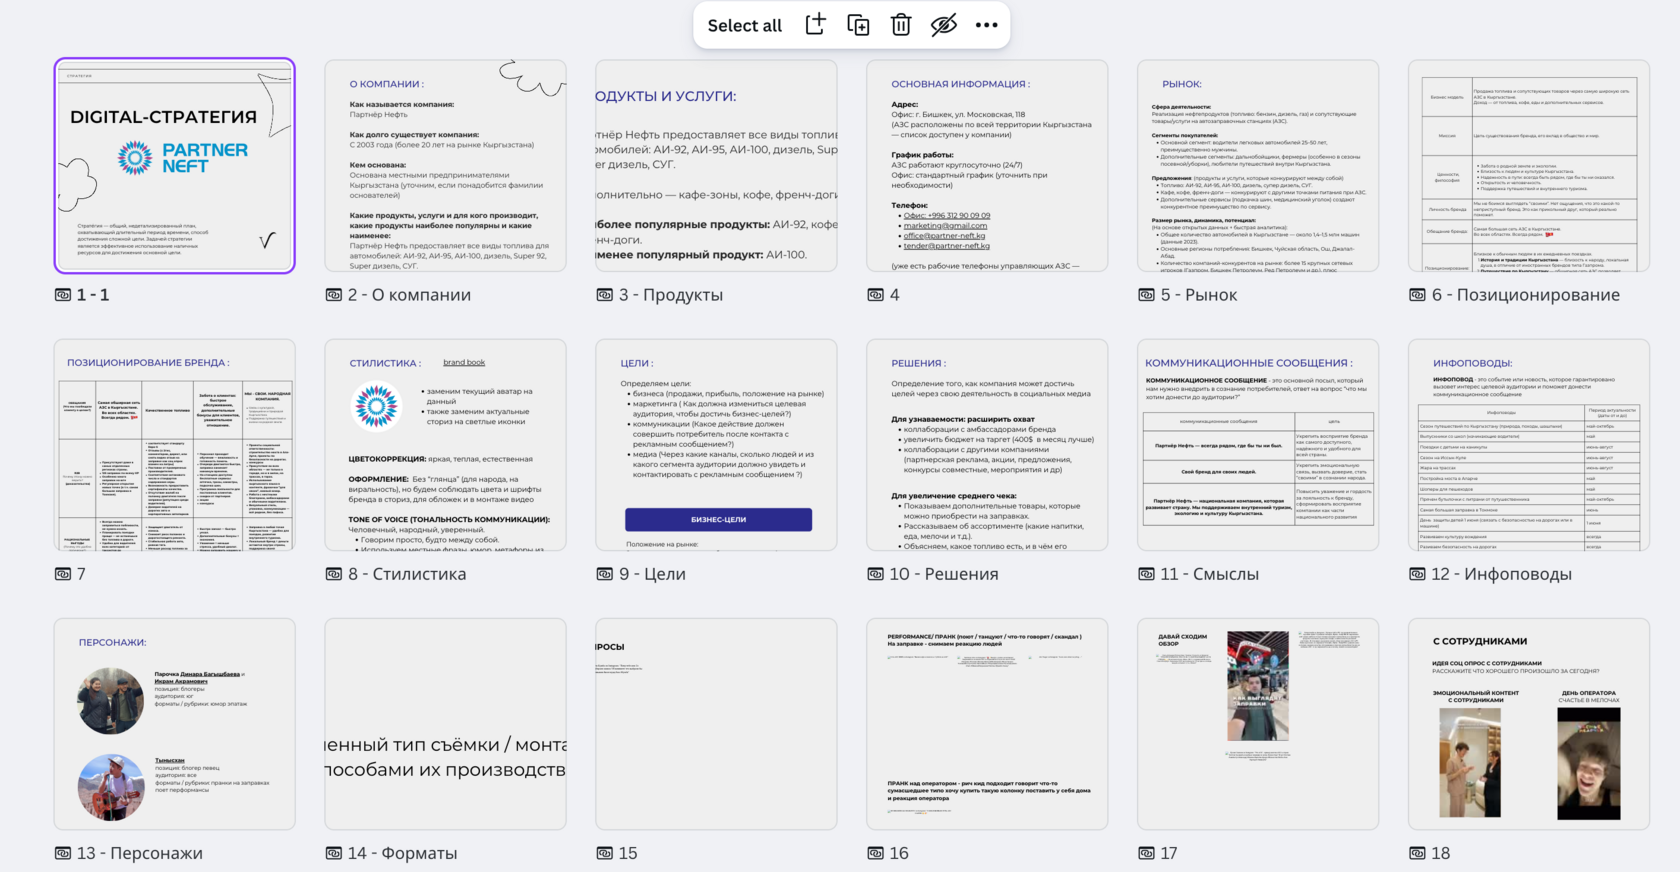
Task: Delete selected page with the trash icon
Action: (901, 25)
